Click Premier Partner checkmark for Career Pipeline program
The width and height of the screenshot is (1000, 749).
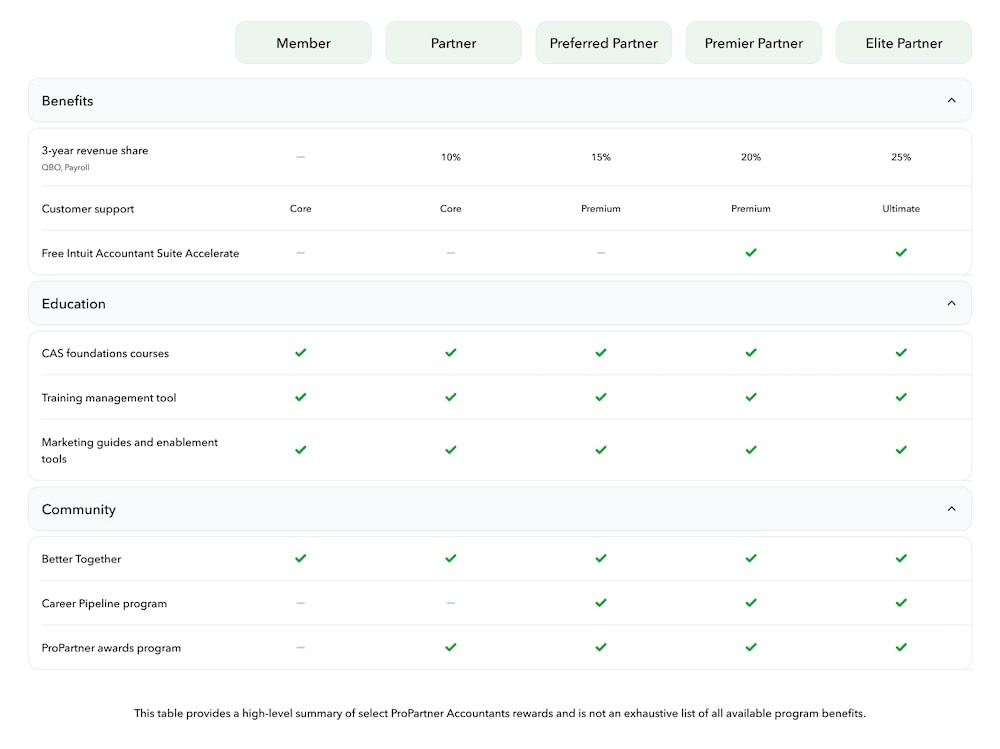(x=751, y=603)
